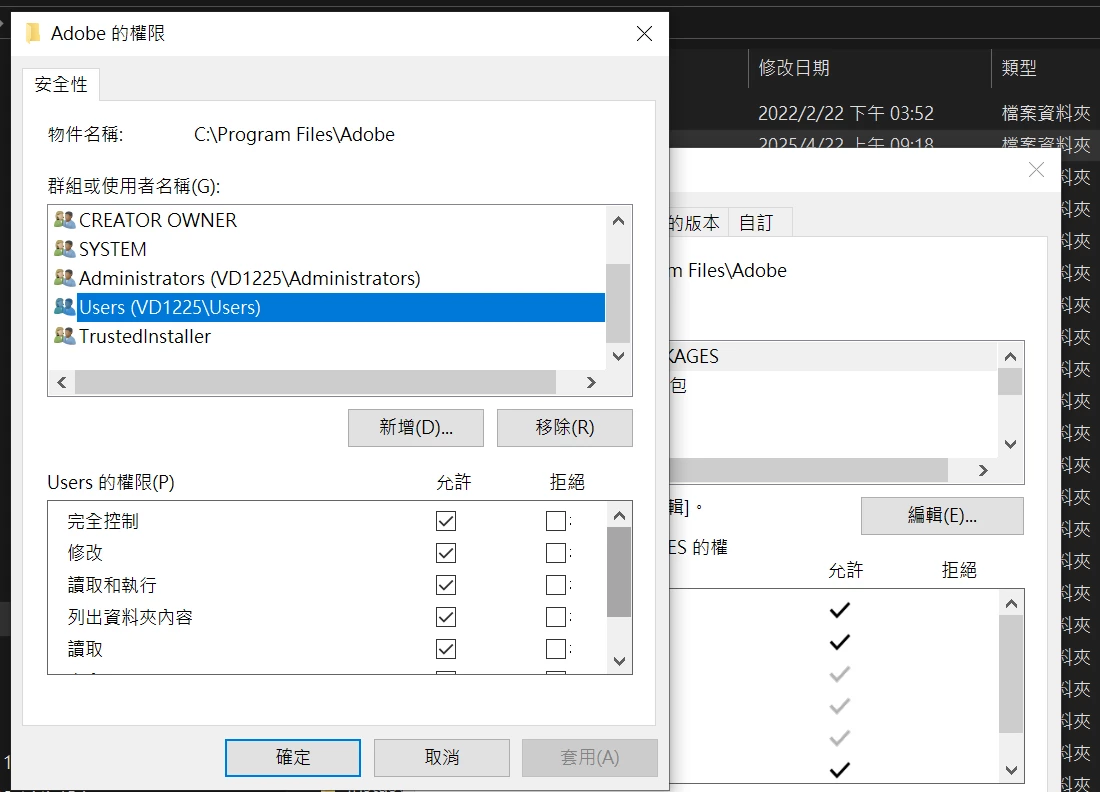Select Administrators (VD1225\Administrators) entry
This screenshot has height=792, width=1100.
point(250,278)
